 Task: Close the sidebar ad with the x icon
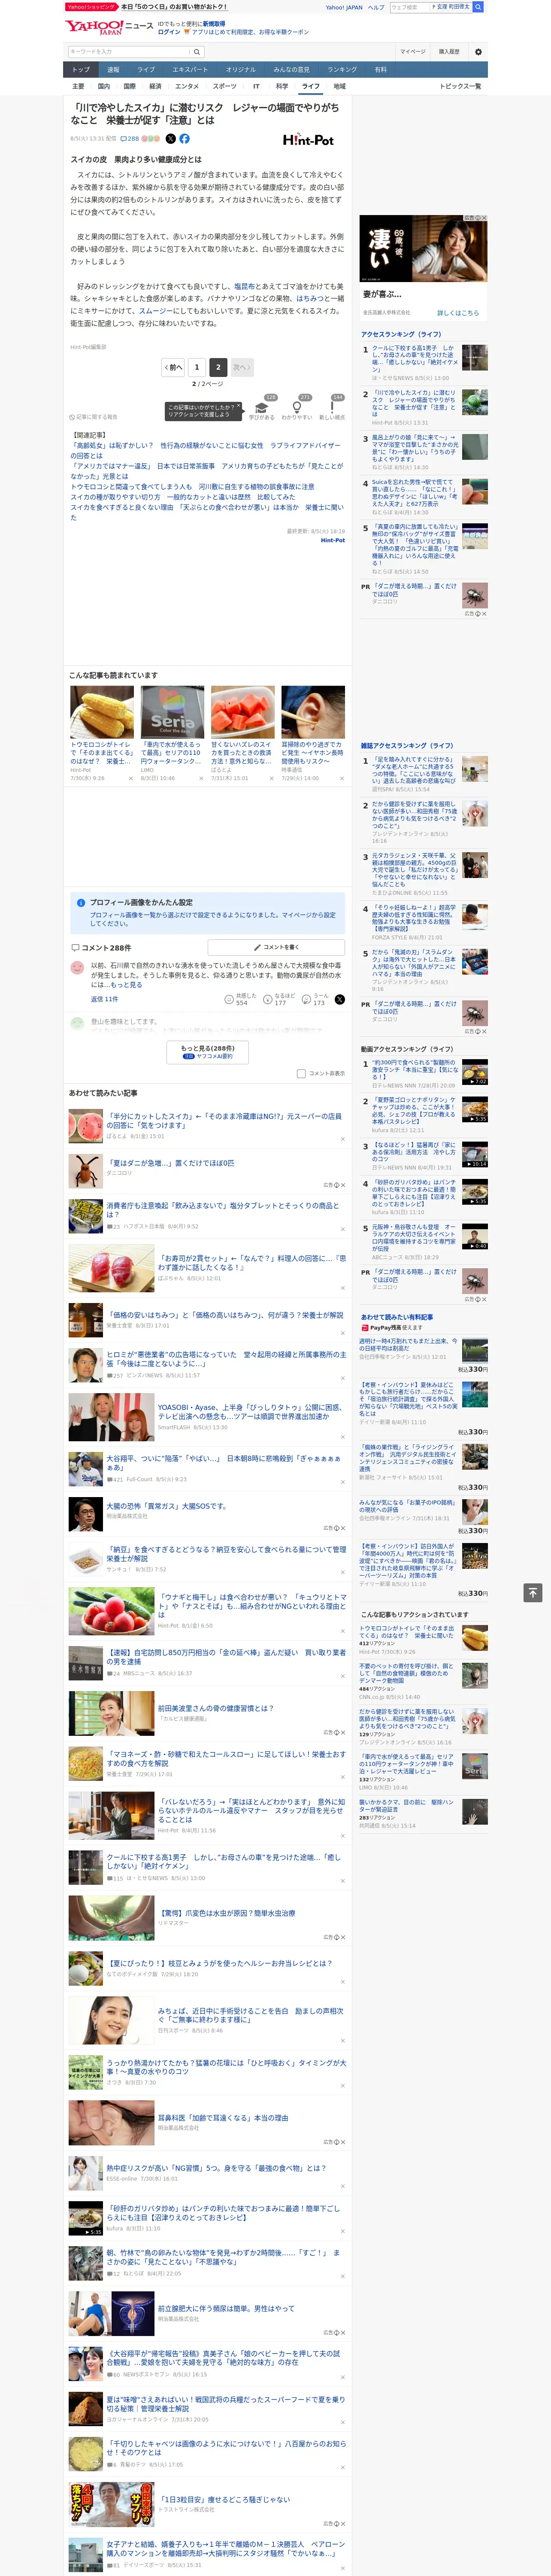484,218
